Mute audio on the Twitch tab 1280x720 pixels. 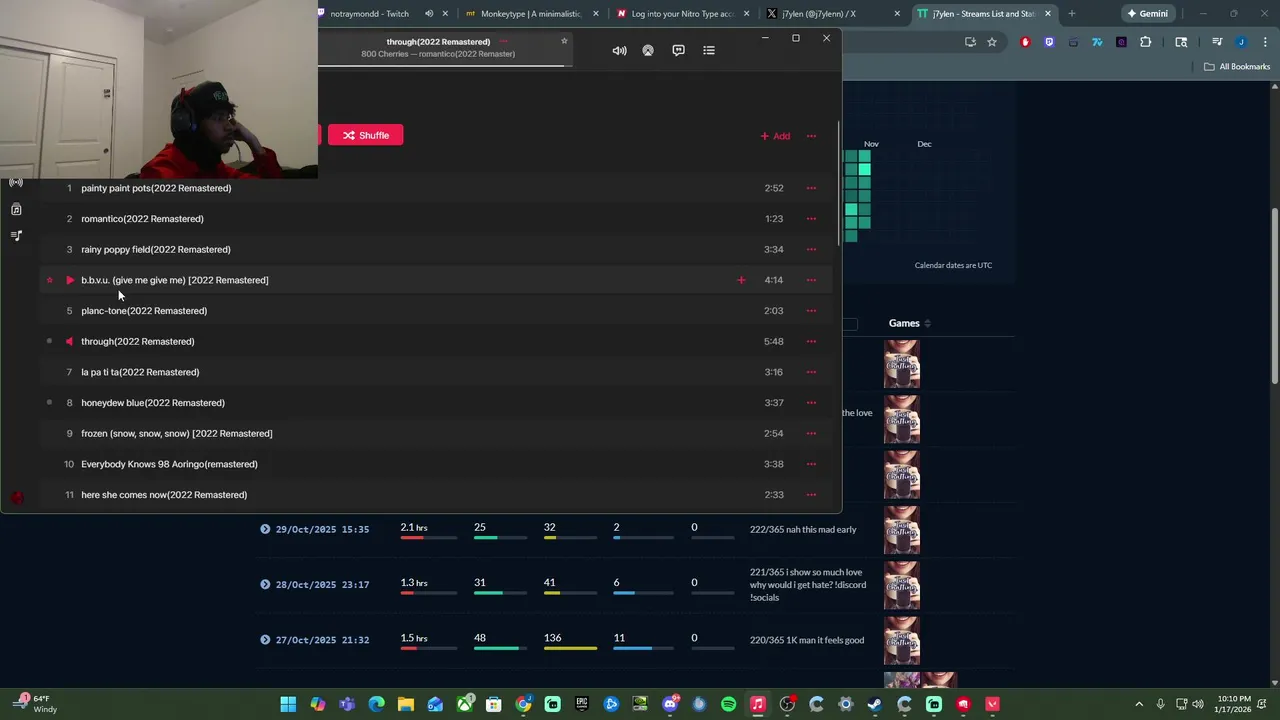(x=429, y=14)
